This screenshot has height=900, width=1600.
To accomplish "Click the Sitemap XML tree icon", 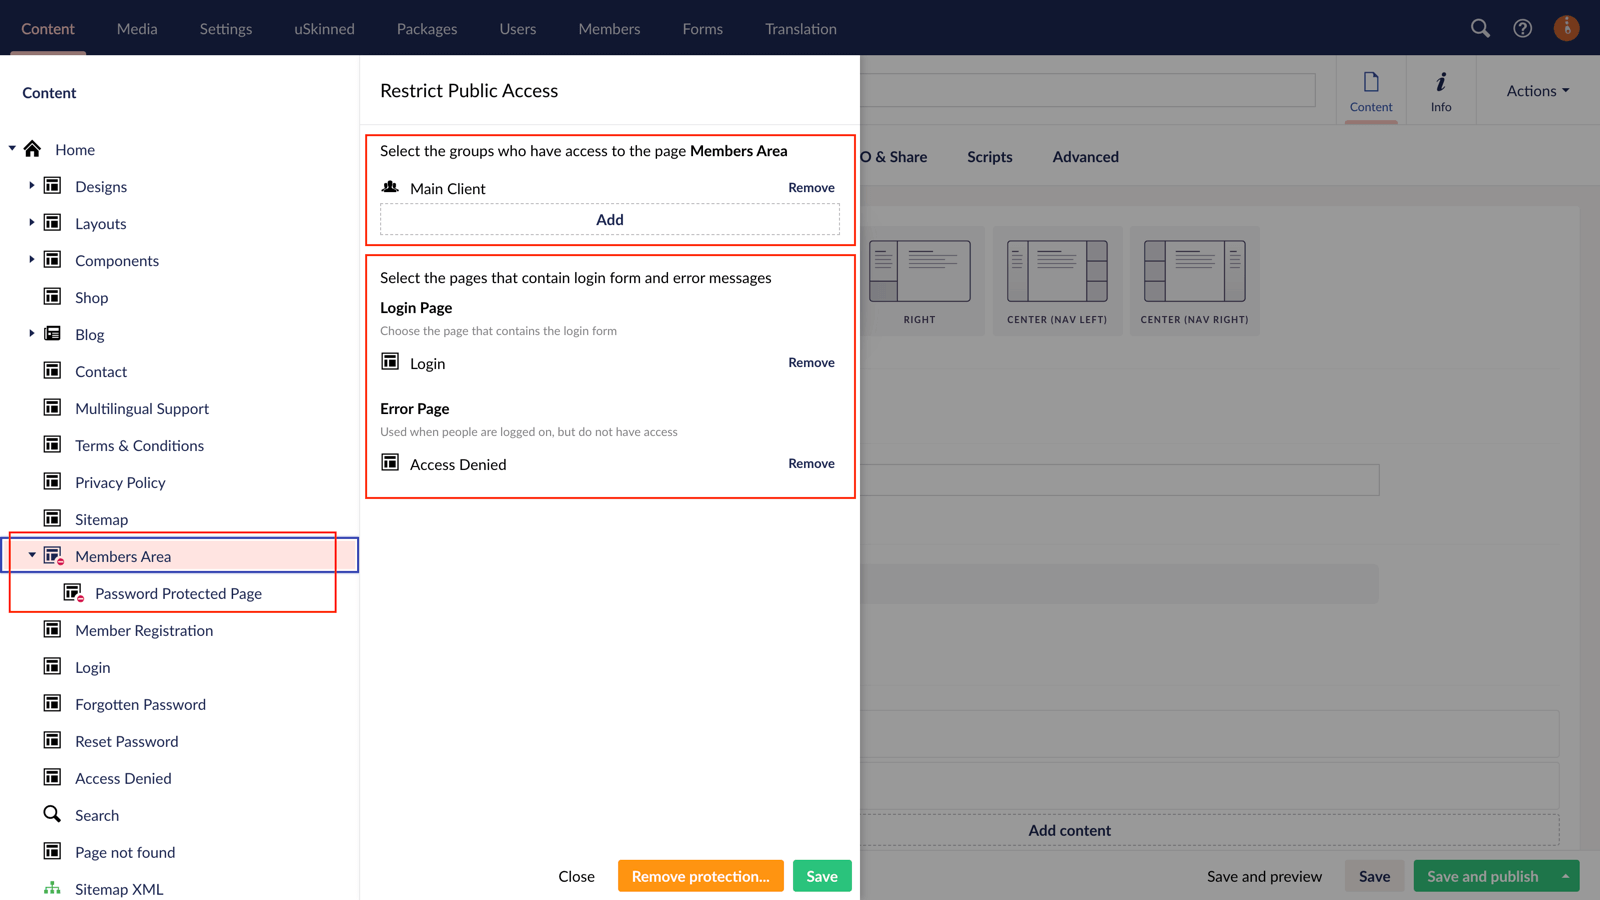I will point(52,888).
